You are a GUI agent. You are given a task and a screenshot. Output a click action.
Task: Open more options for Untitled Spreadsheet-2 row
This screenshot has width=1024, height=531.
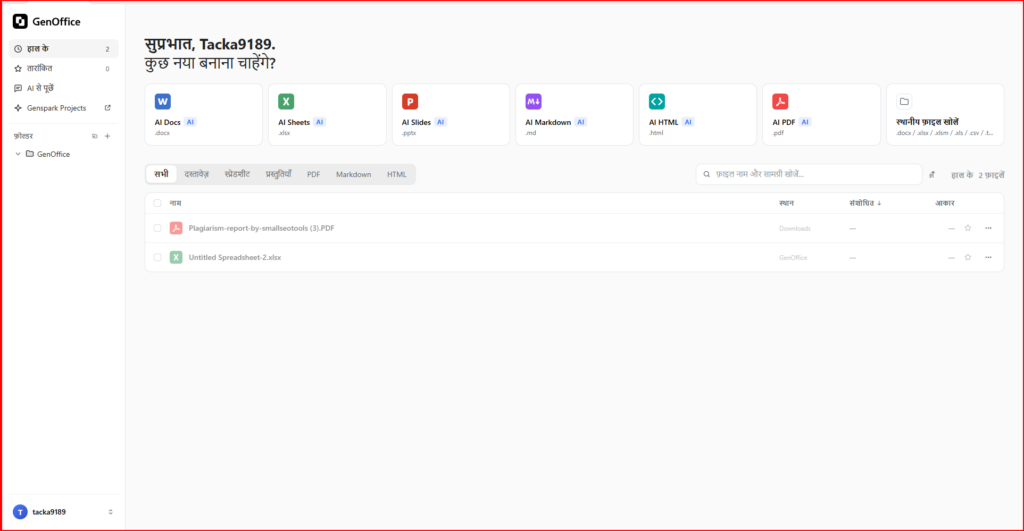click(x=988, y=257)
